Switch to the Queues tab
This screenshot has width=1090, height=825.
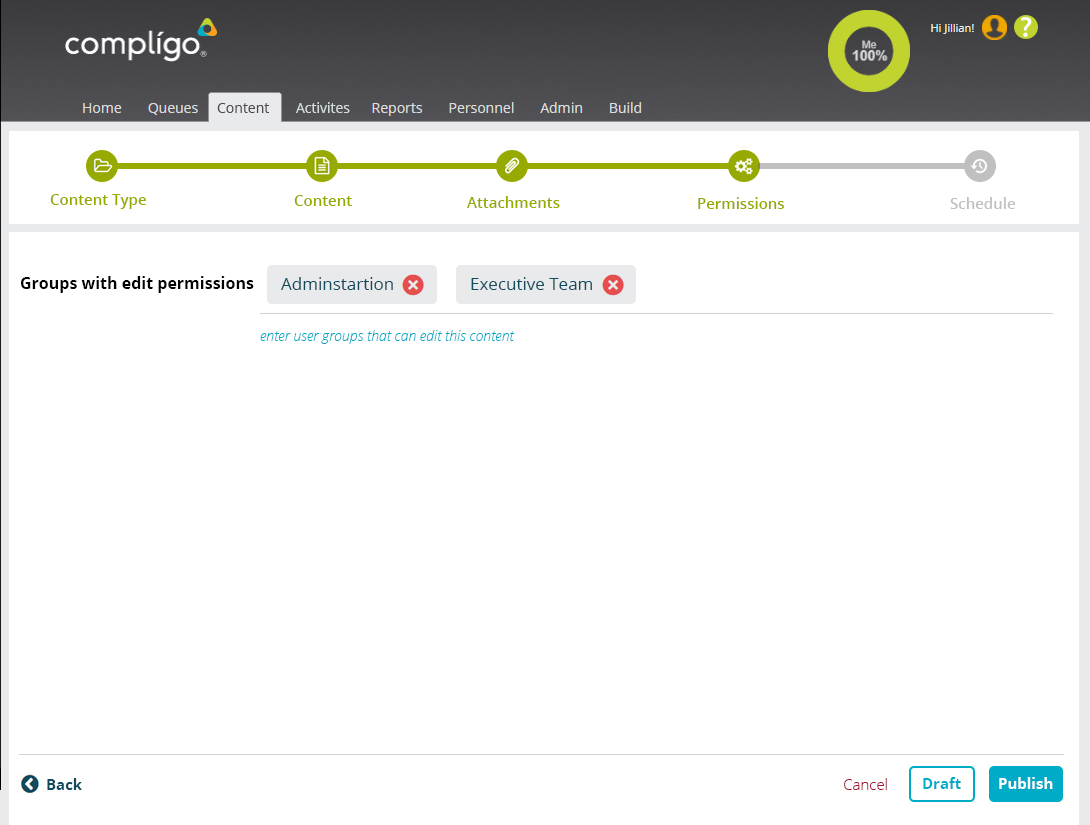click(x=173, y=108)
